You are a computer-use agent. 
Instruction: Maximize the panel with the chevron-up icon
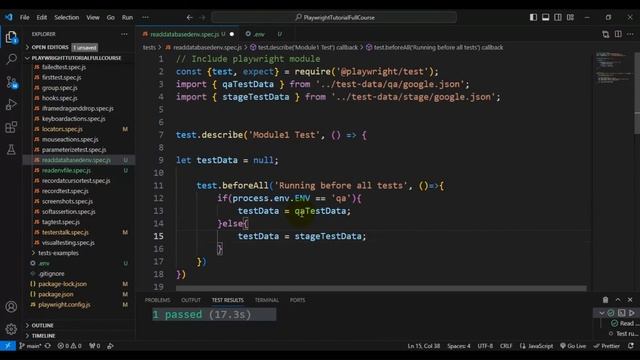(618, 300)
